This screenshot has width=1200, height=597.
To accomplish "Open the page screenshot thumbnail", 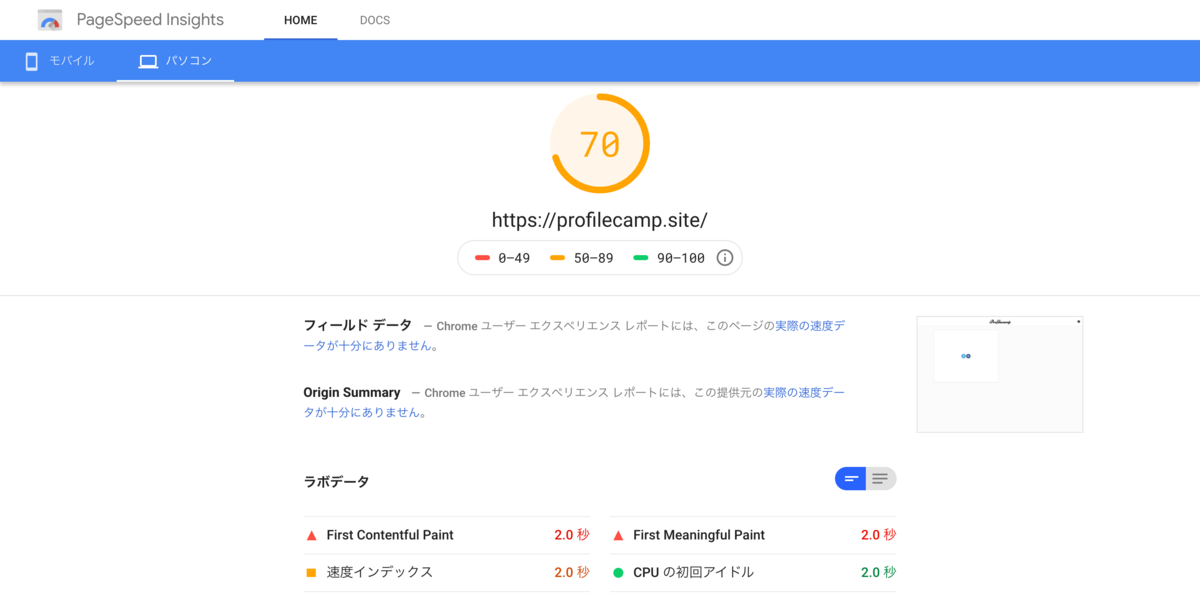I will tap(1000, 374).
